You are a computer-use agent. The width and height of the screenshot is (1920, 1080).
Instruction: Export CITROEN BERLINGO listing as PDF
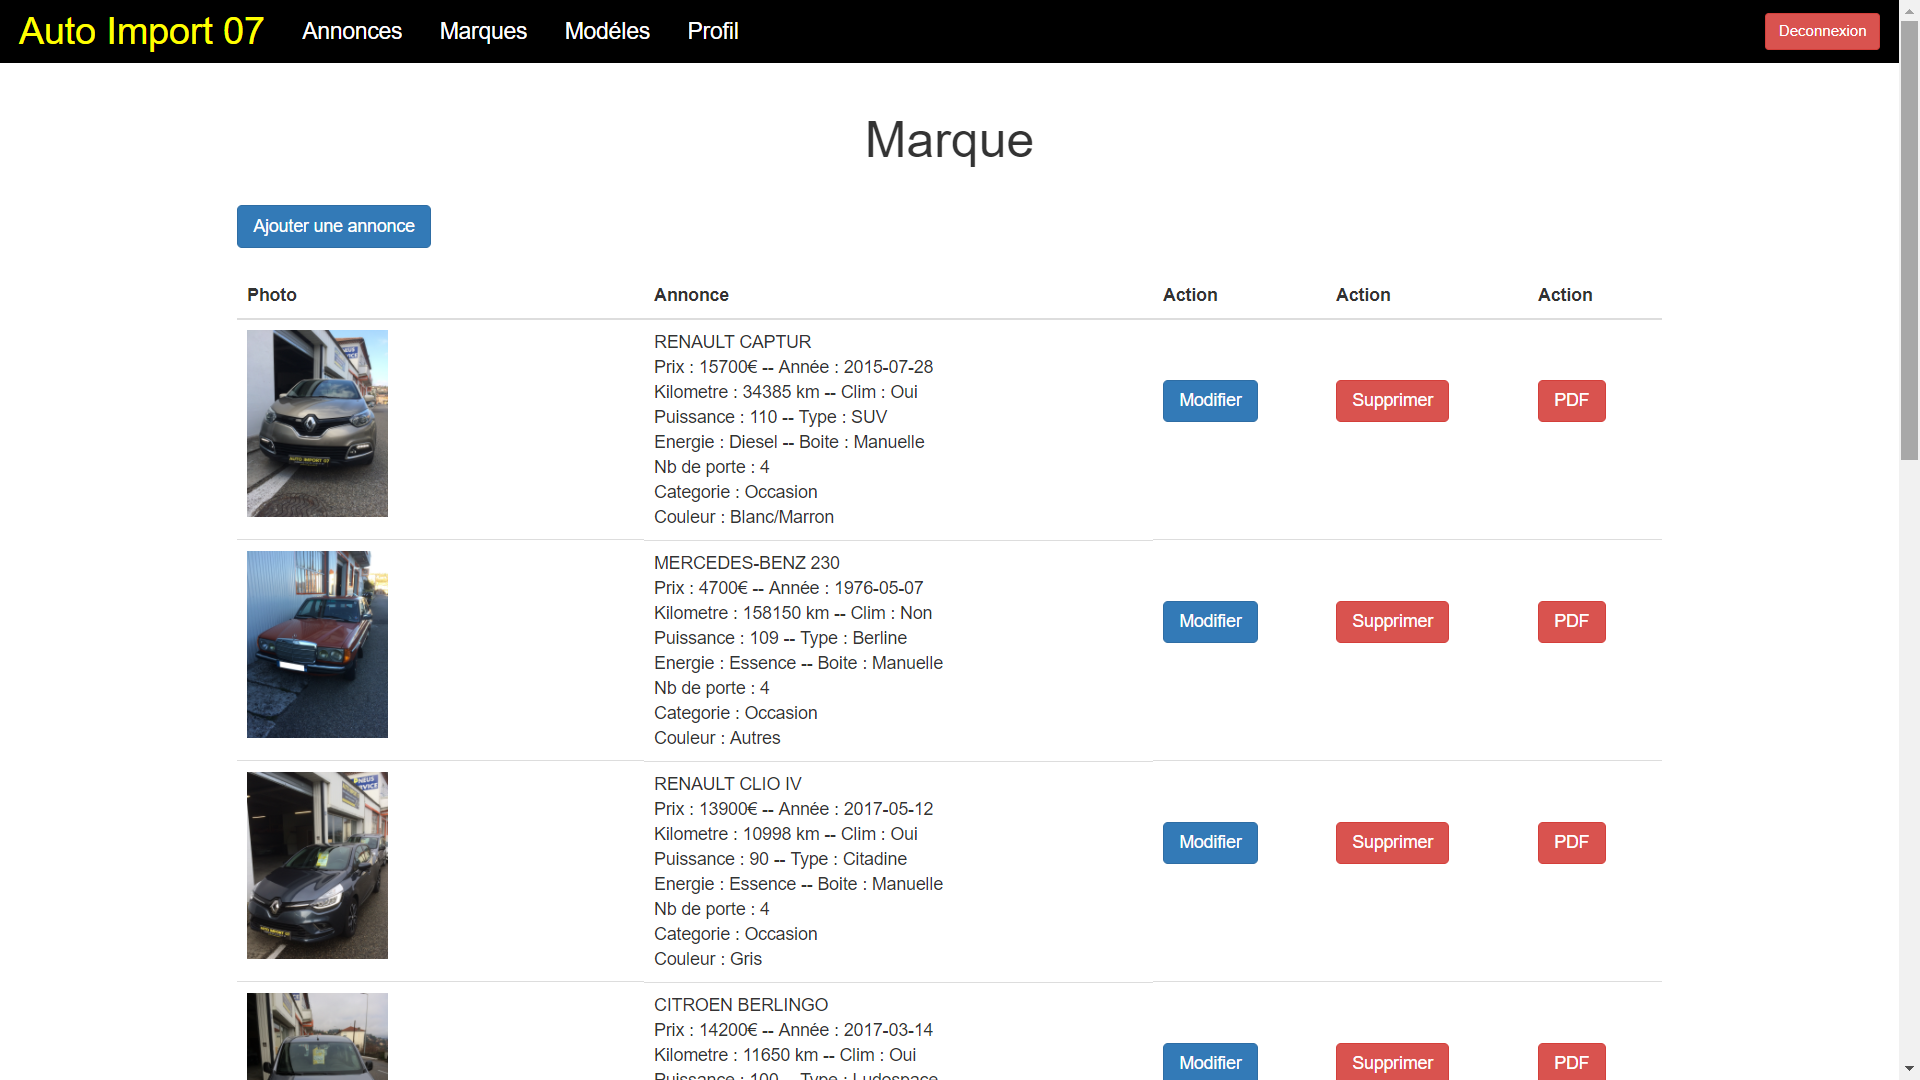pos(1571,1062)
